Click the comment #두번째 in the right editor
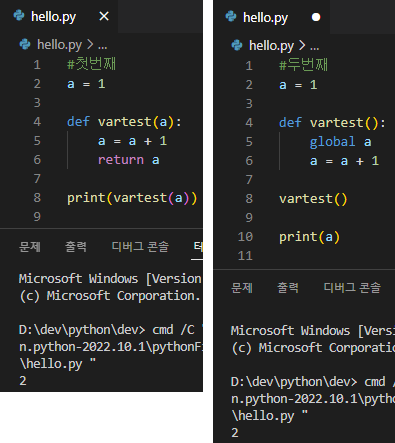 [303, 65]
